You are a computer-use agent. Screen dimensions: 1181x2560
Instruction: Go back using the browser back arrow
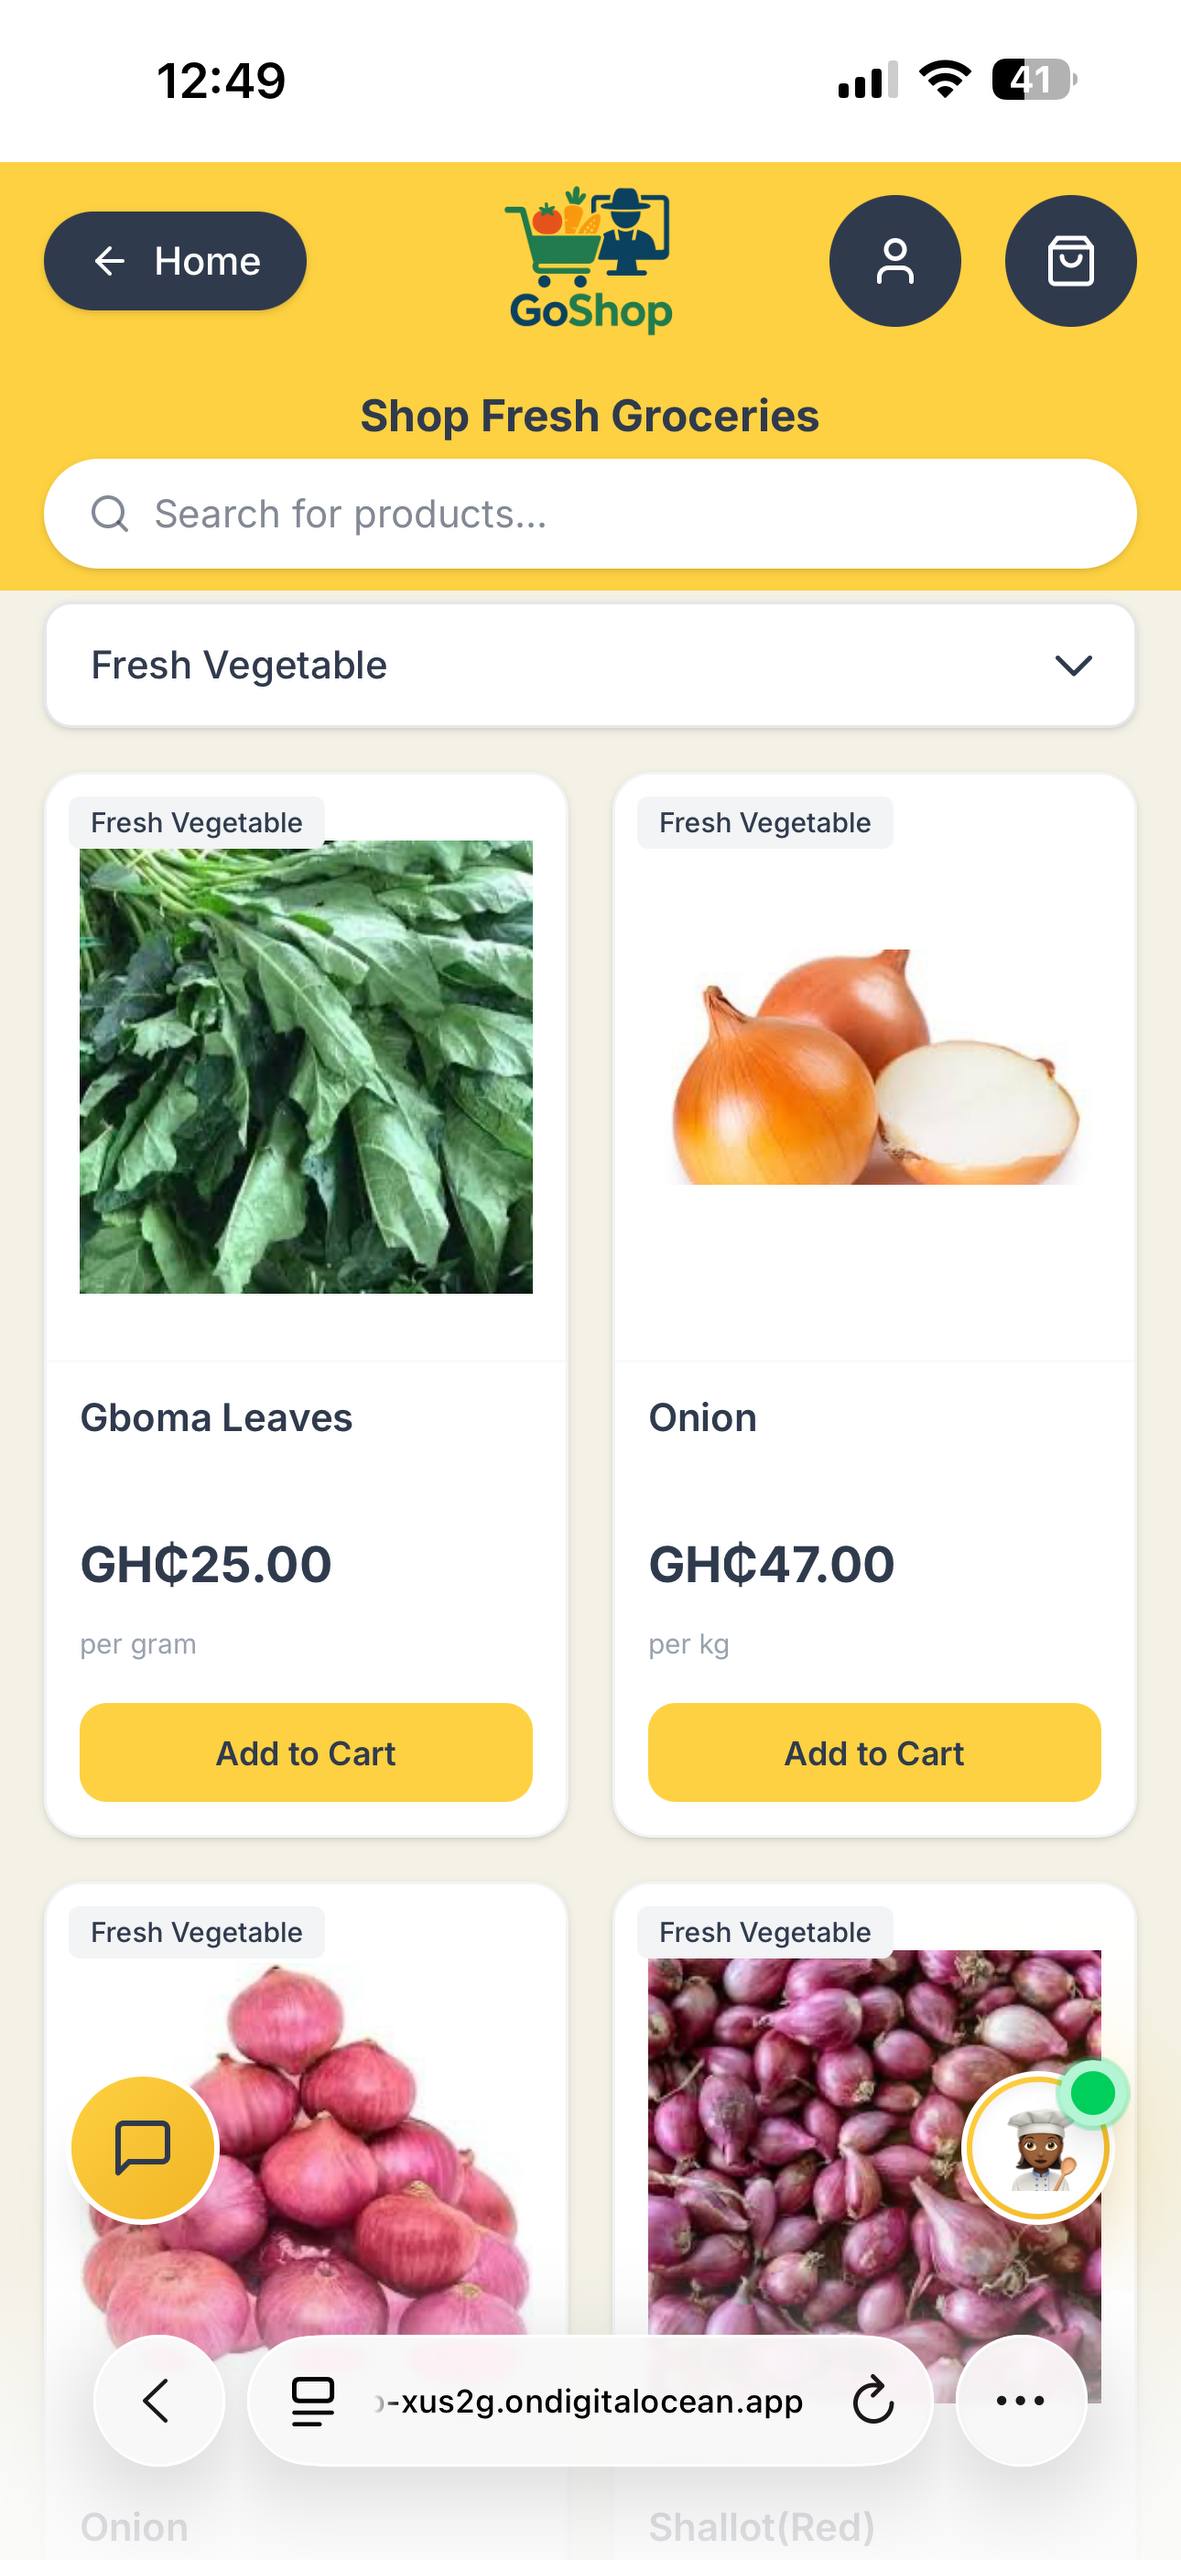158,2400
